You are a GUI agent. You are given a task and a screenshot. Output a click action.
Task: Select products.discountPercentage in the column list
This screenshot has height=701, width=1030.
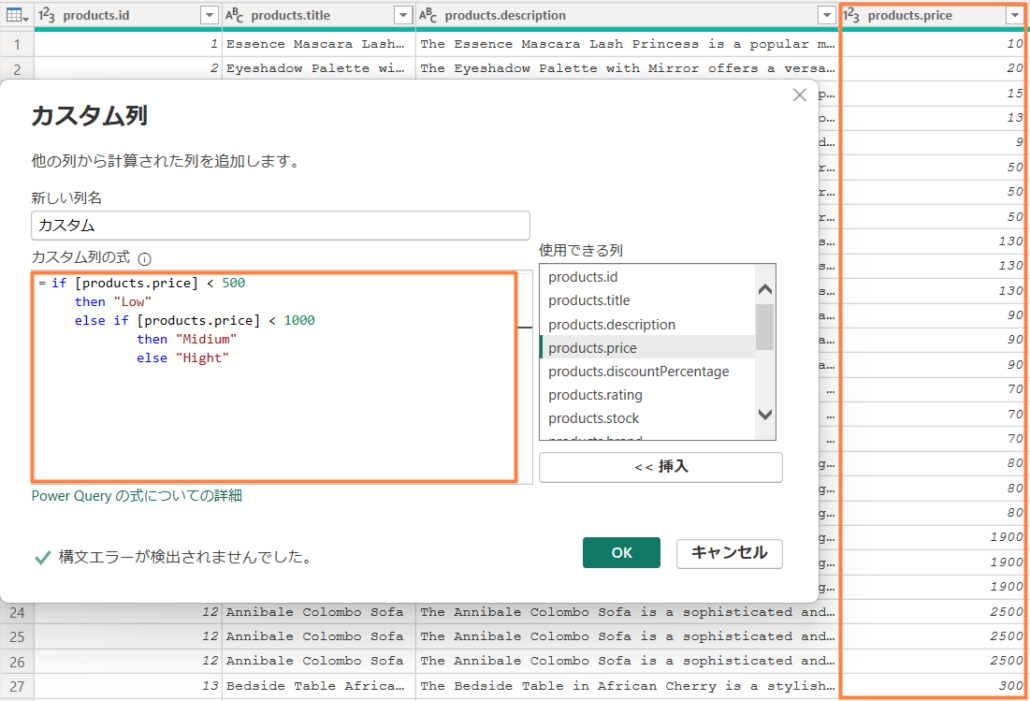click(x=639, y=371)
